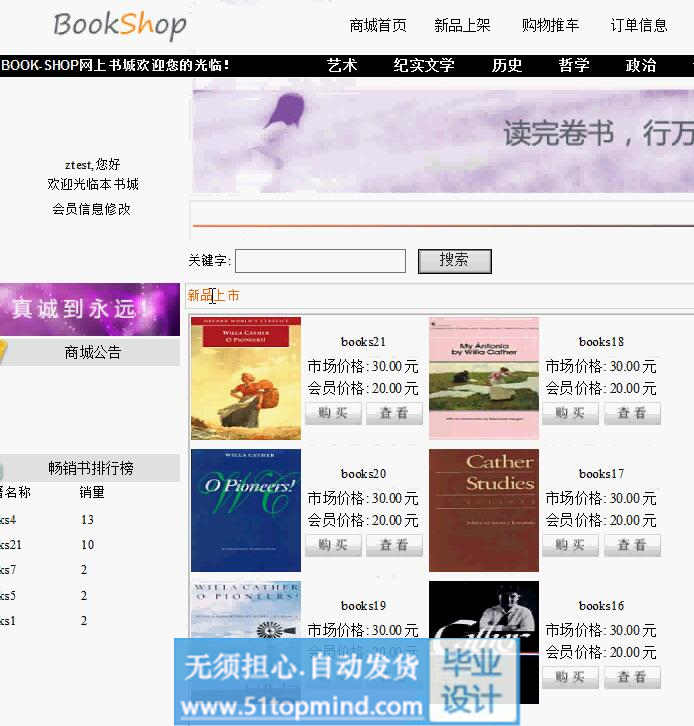Click the 搜索 button
Screen dimensions: 694x726
(455, 261)
